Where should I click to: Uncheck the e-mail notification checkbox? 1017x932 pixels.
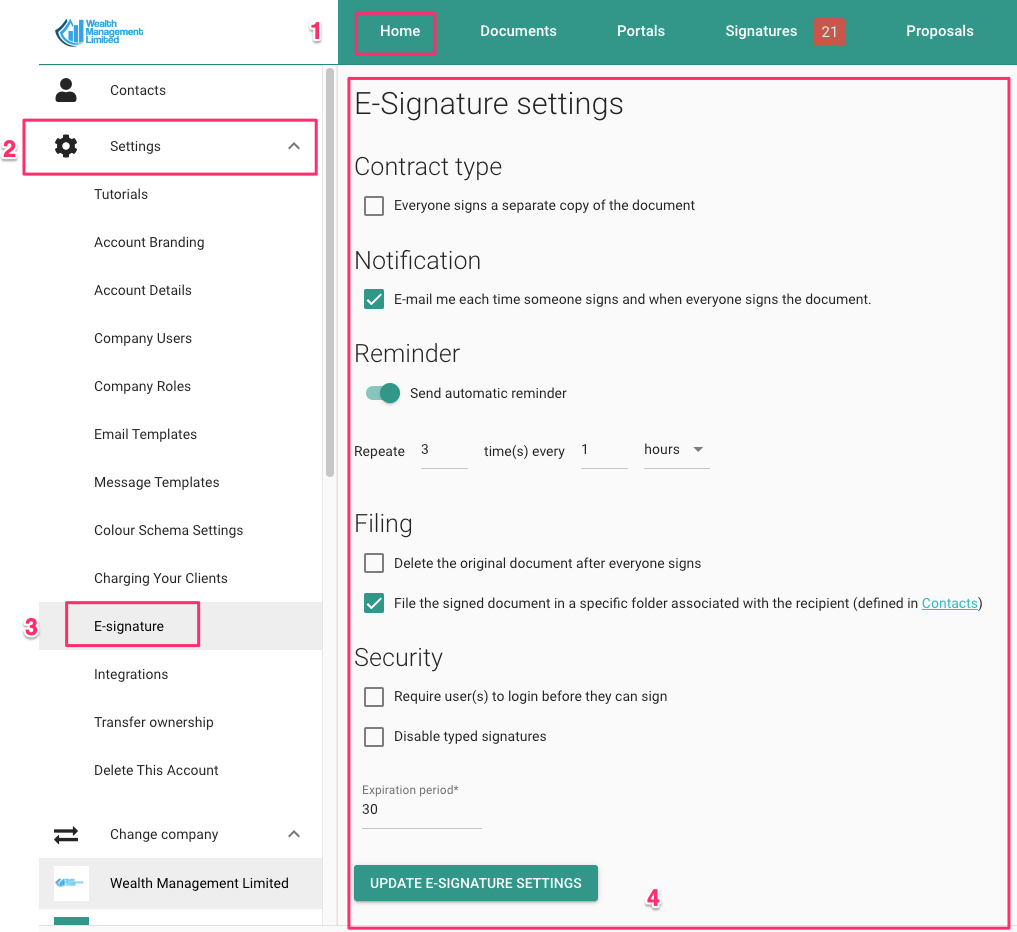(x=374, y=299)
